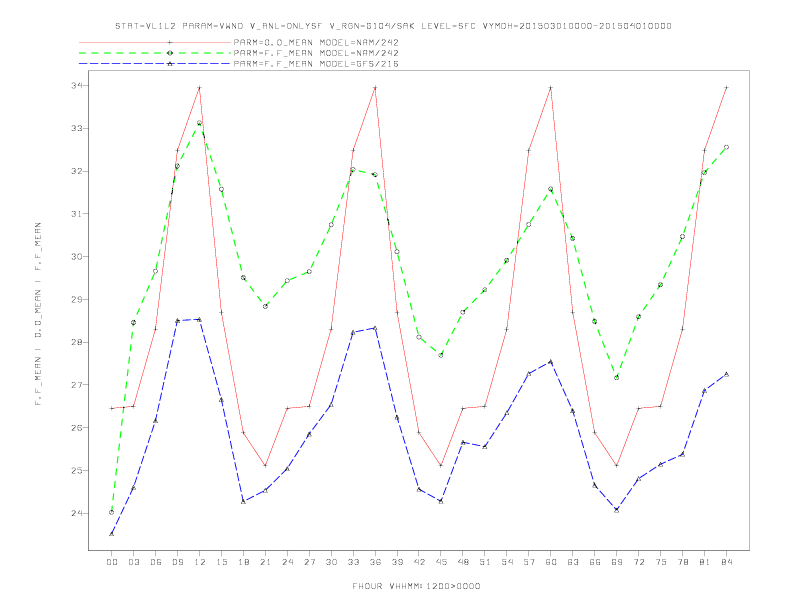Screen dimensions: 792x612
Task: Click x-axis tick label 00
Action: [x=112, y=562]
